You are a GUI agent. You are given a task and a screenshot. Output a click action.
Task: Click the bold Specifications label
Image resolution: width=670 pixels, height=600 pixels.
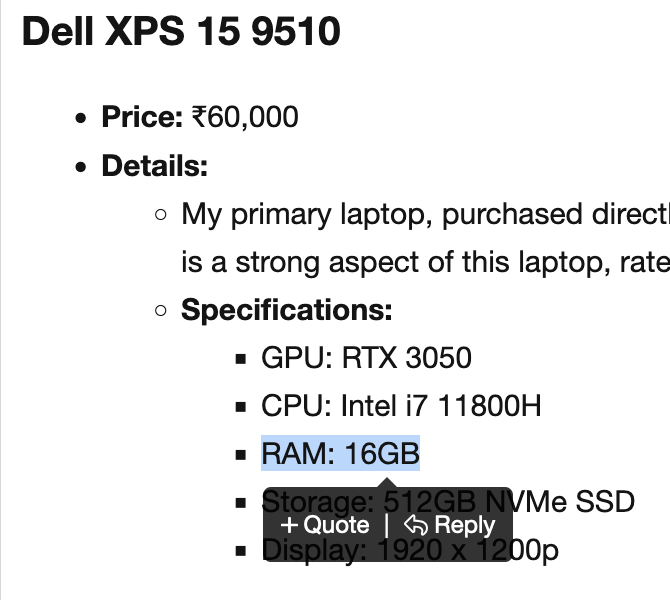[x=286, y=310]
